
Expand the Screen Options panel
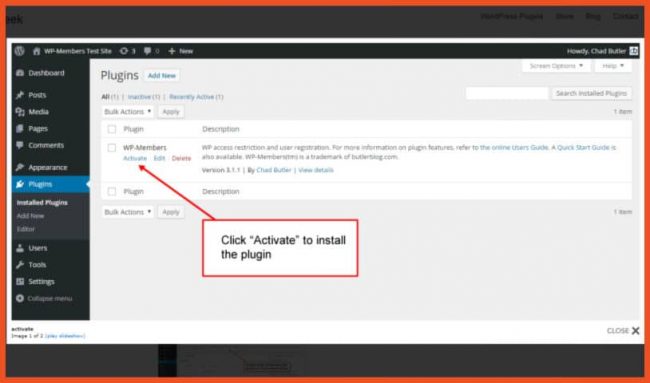pyautogui.click(x=556, y=66)
